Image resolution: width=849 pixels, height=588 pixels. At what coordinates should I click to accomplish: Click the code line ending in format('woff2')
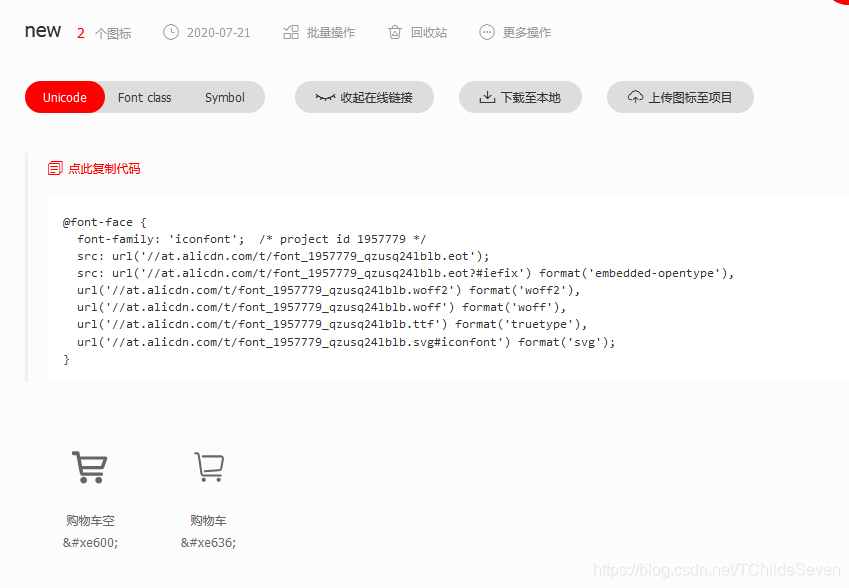328,290
